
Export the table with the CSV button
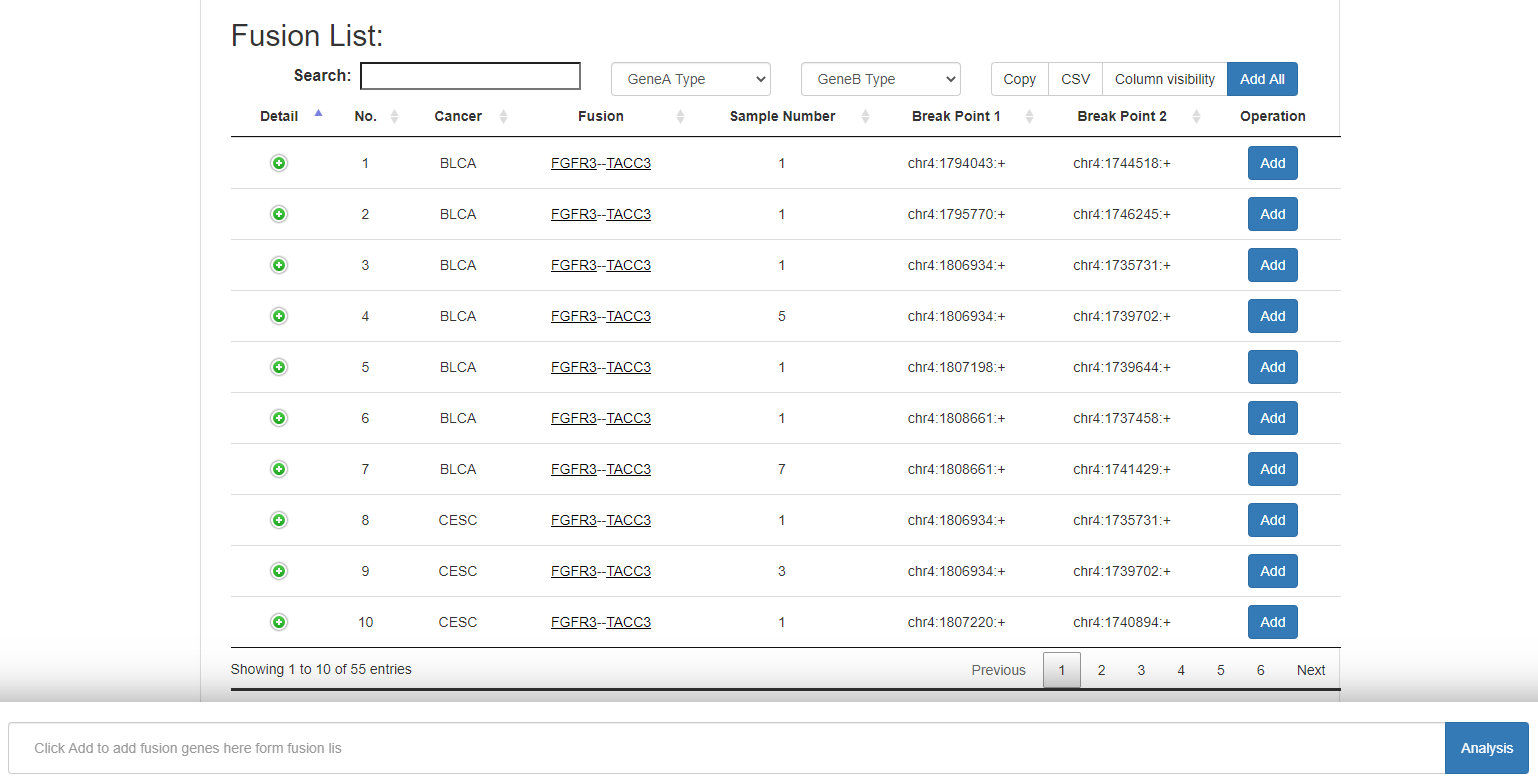coord(1076,79)
